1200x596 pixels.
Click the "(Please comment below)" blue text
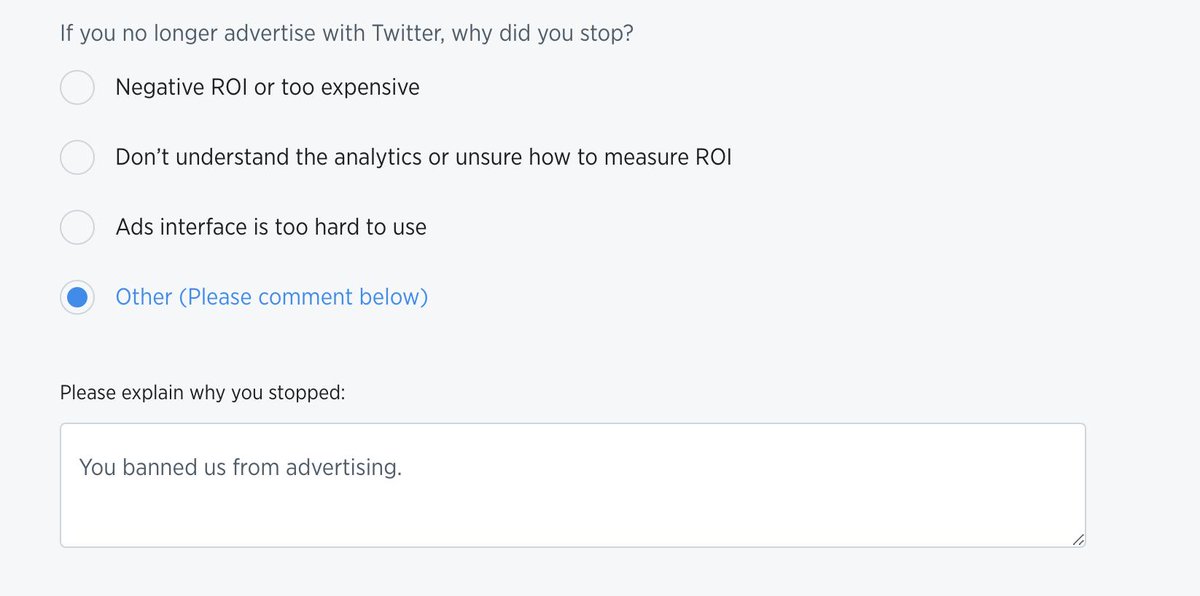coord(303,297)
